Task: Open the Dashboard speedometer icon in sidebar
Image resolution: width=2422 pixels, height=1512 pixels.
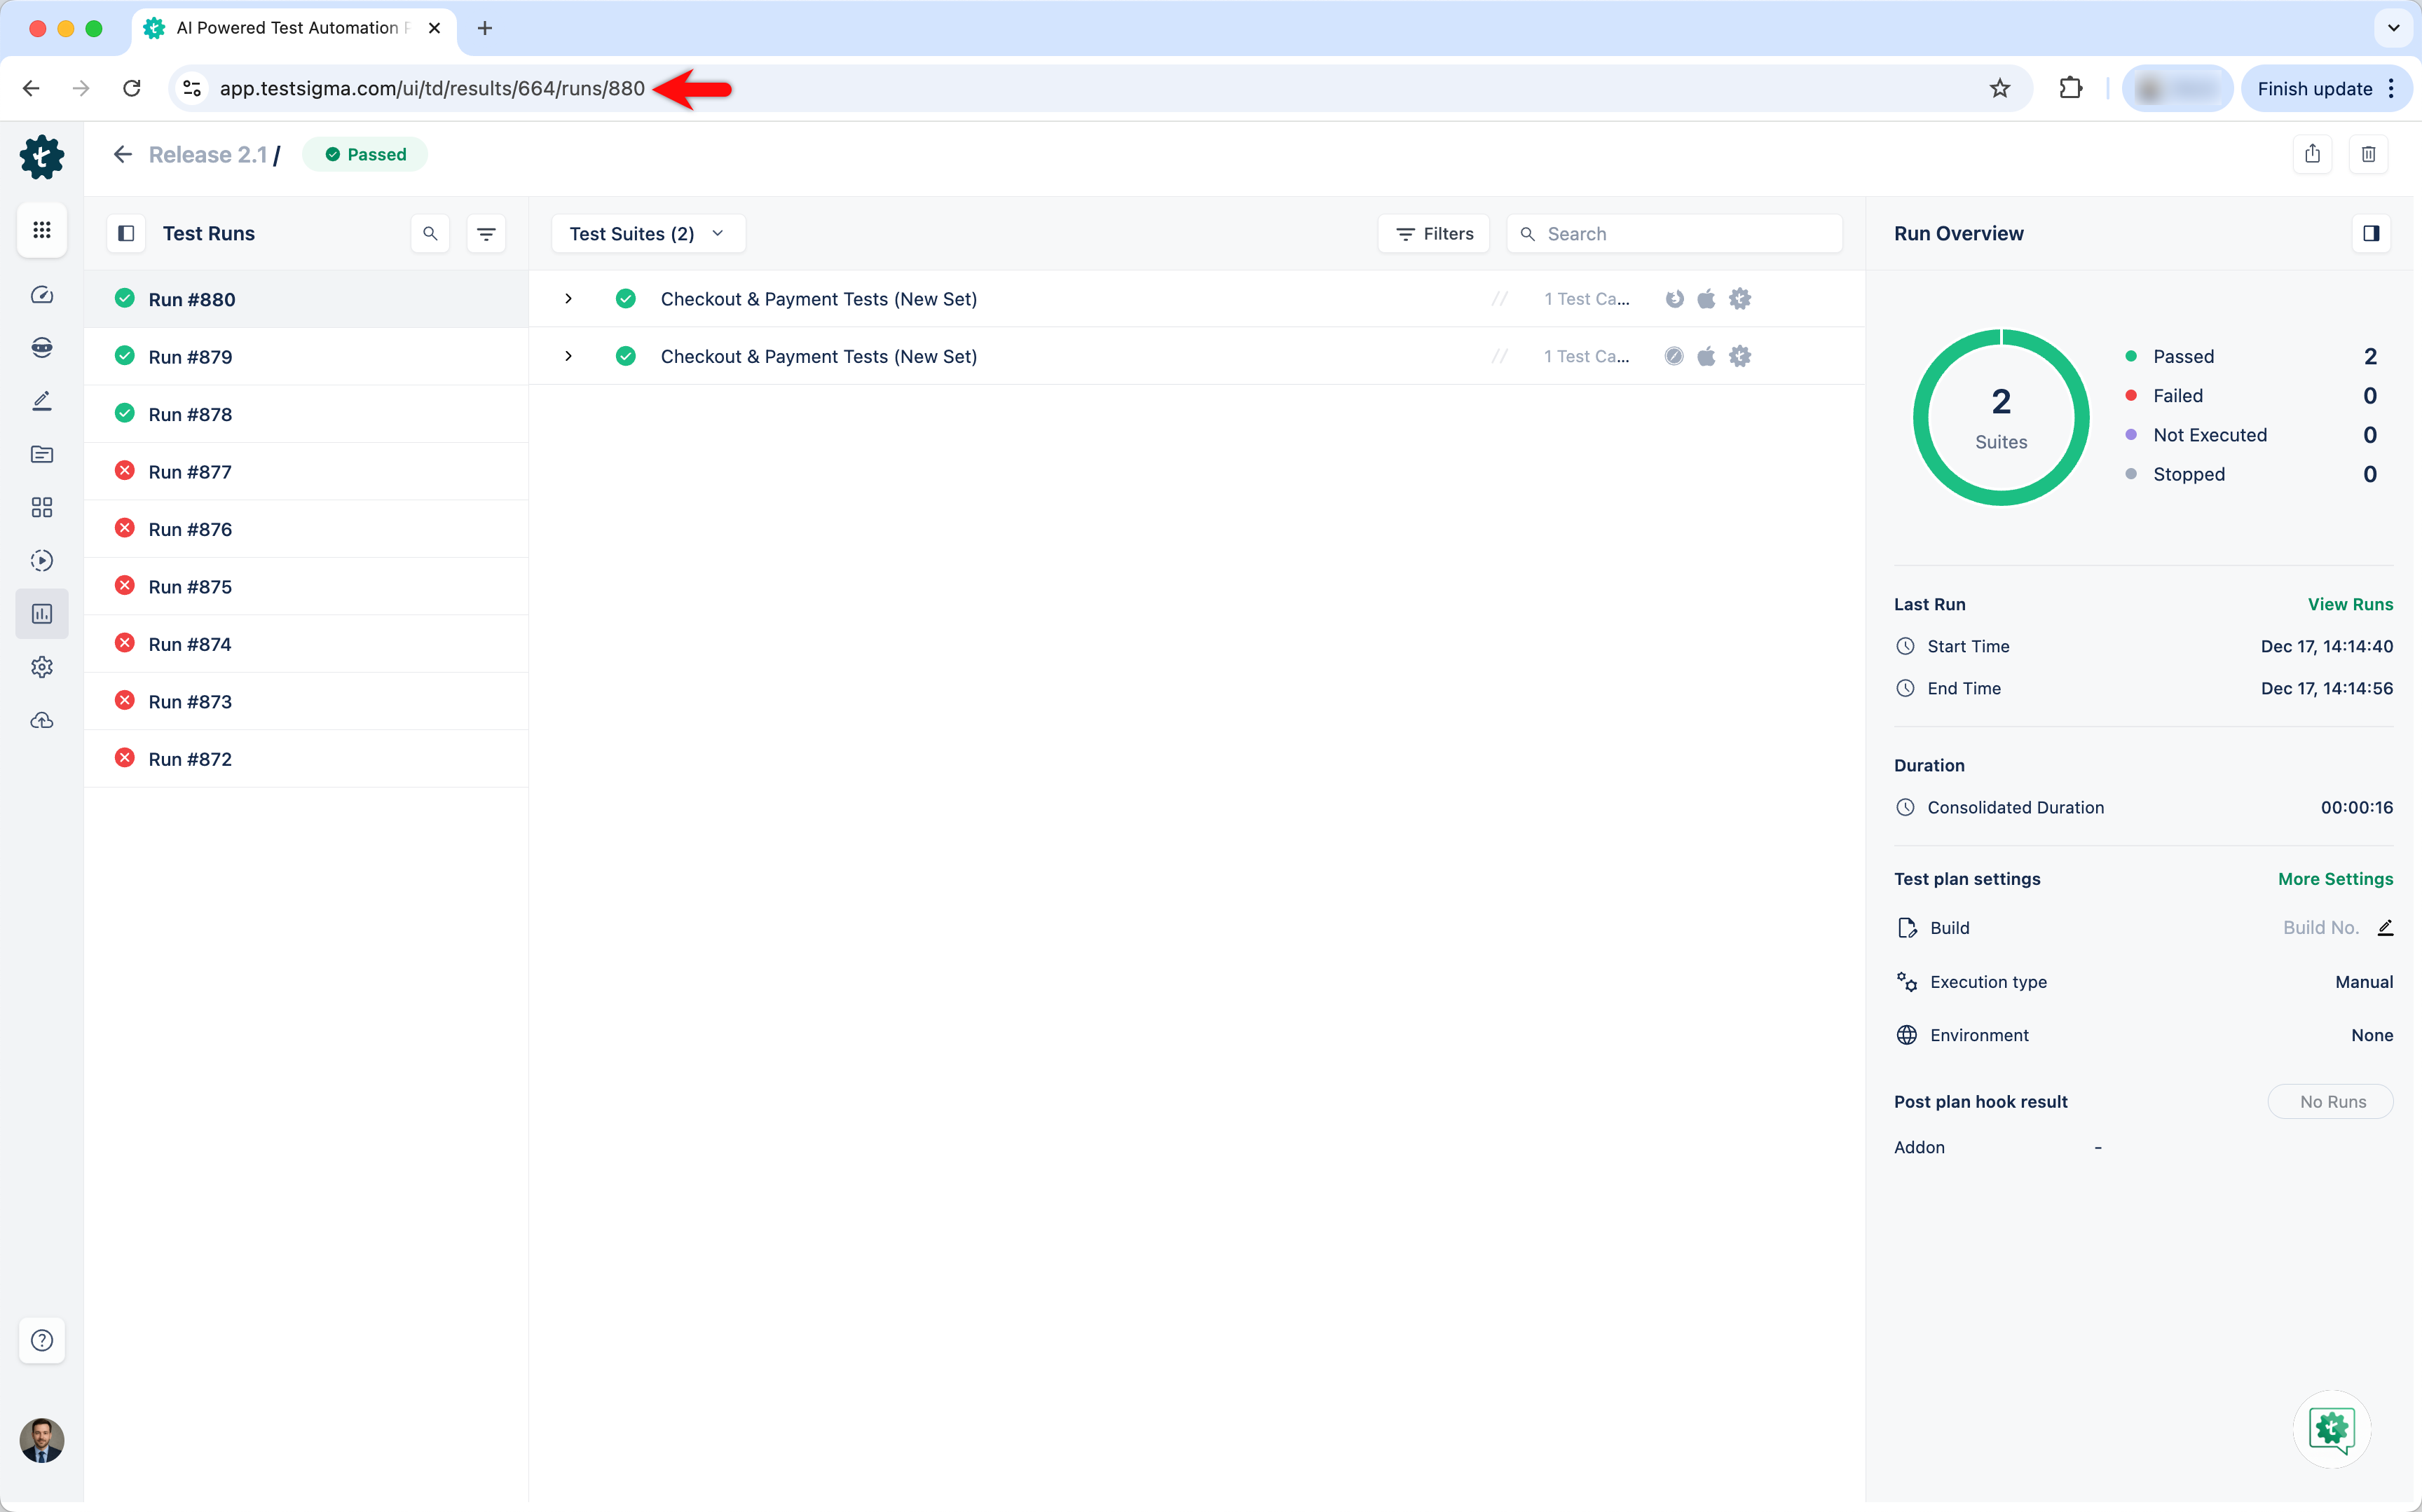Action: (x=42, y=295)
